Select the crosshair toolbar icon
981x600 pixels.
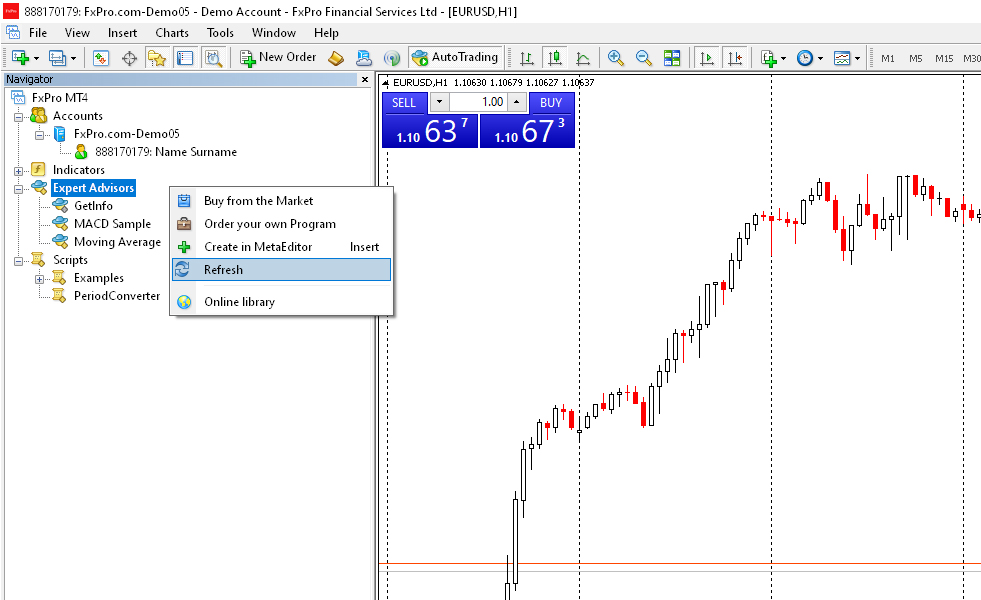click(x=129, y=58)
